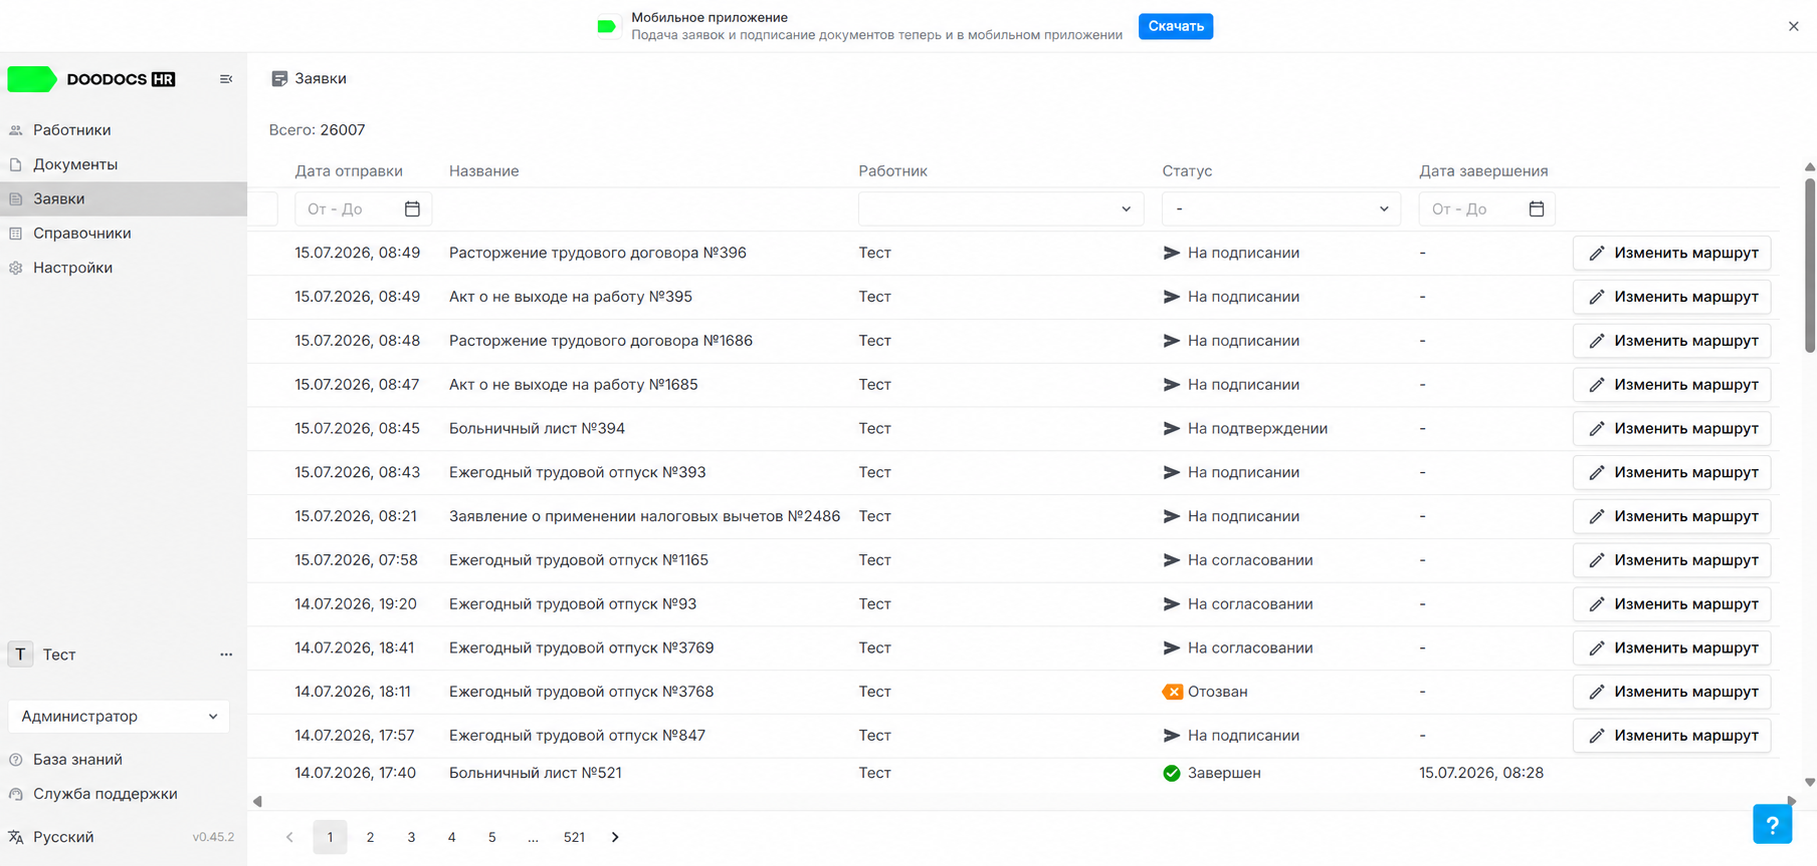Open Ежегодный трудовой отпуск №93

pyautogui.click(x=573, y=604)
